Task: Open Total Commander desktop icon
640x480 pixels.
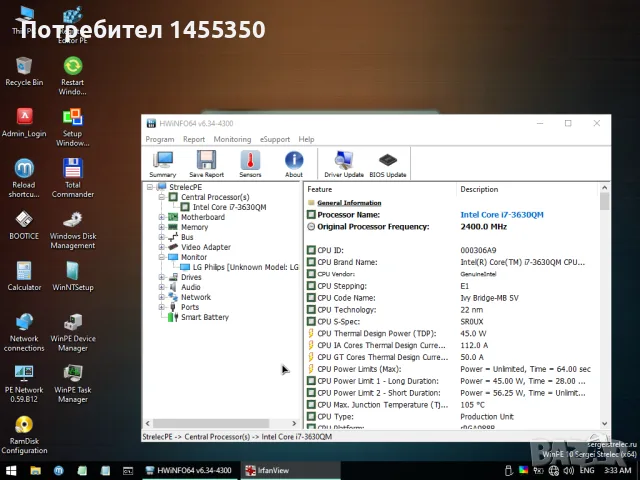Action: pyautogui.click(x=73, y=178)
